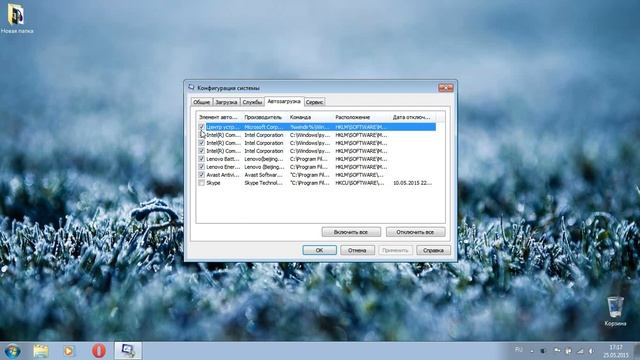
Task: Select the Автозагрузка tab
Action: click(284, 101)
